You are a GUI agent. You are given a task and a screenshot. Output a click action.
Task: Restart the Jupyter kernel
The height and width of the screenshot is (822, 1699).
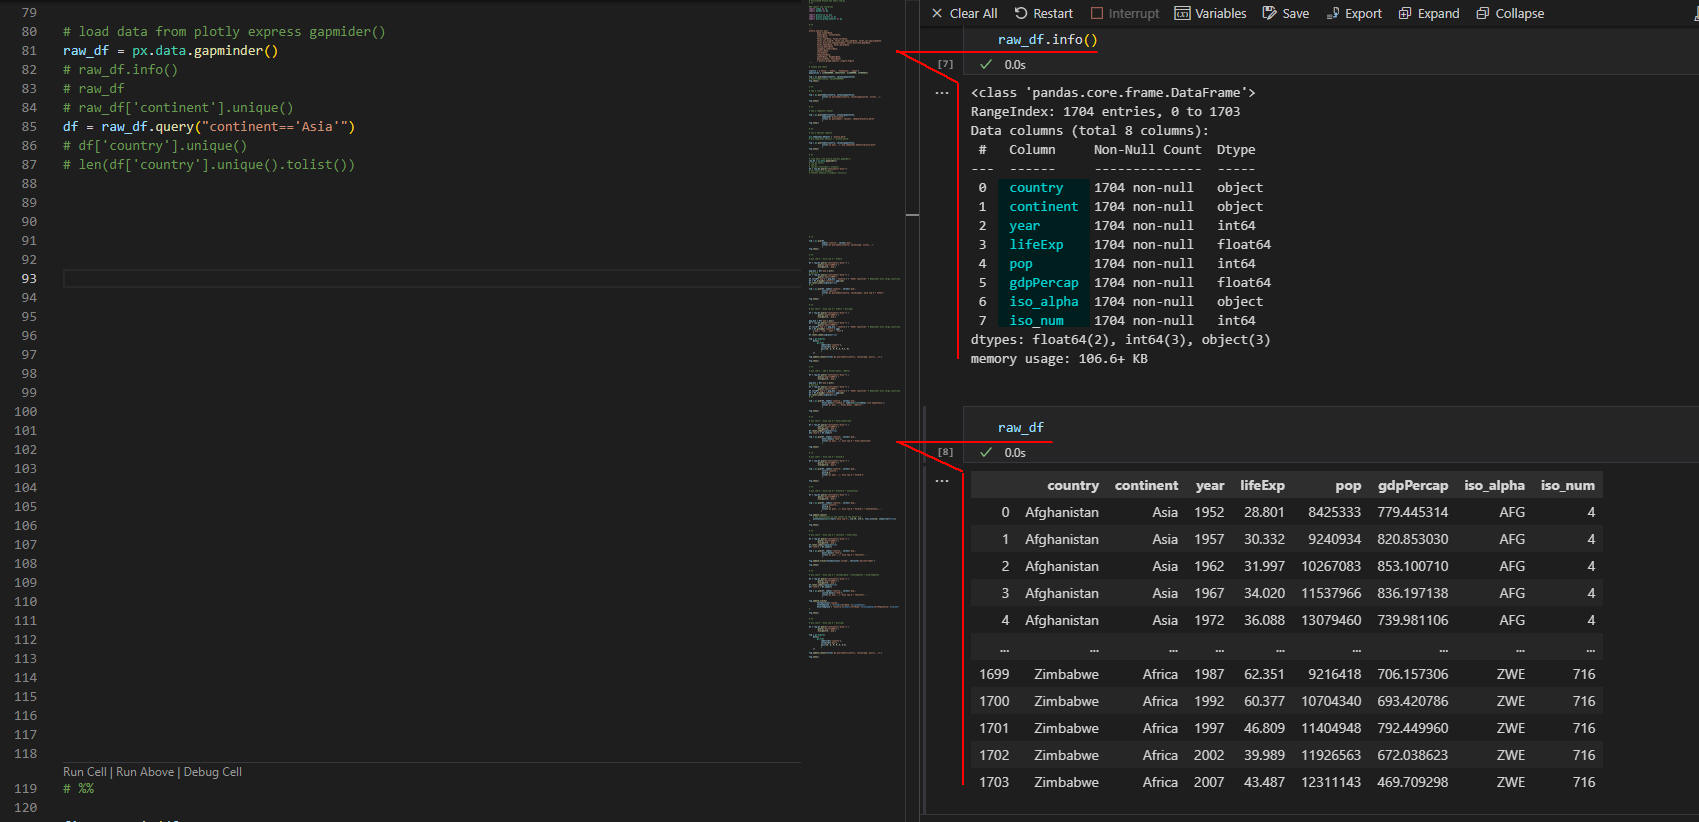pyautogui.click(x=1043, y=13)
